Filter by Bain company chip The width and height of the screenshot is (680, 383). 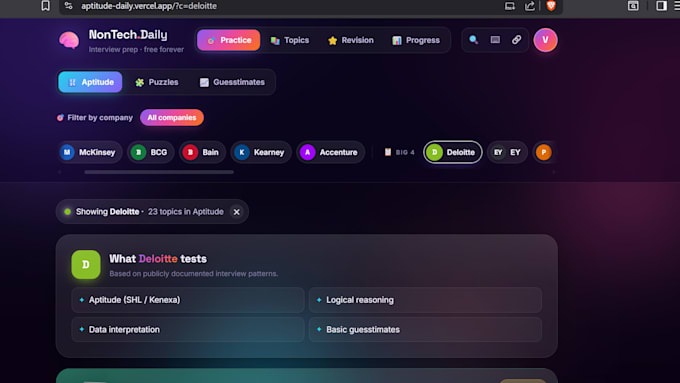tap(202, 152)
